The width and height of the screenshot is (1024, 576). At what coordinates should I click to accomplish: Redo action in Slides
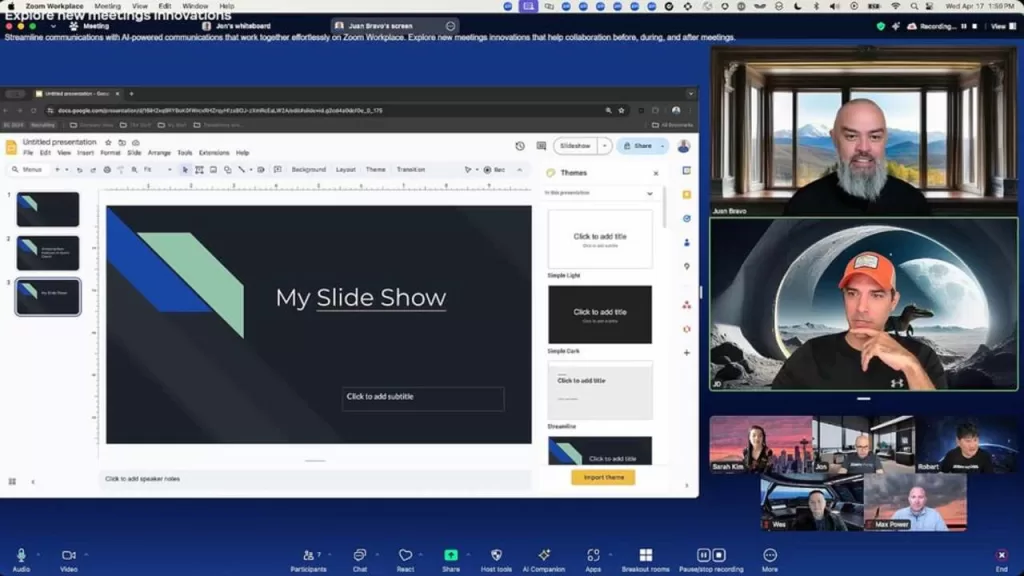[x=93, y=170]
